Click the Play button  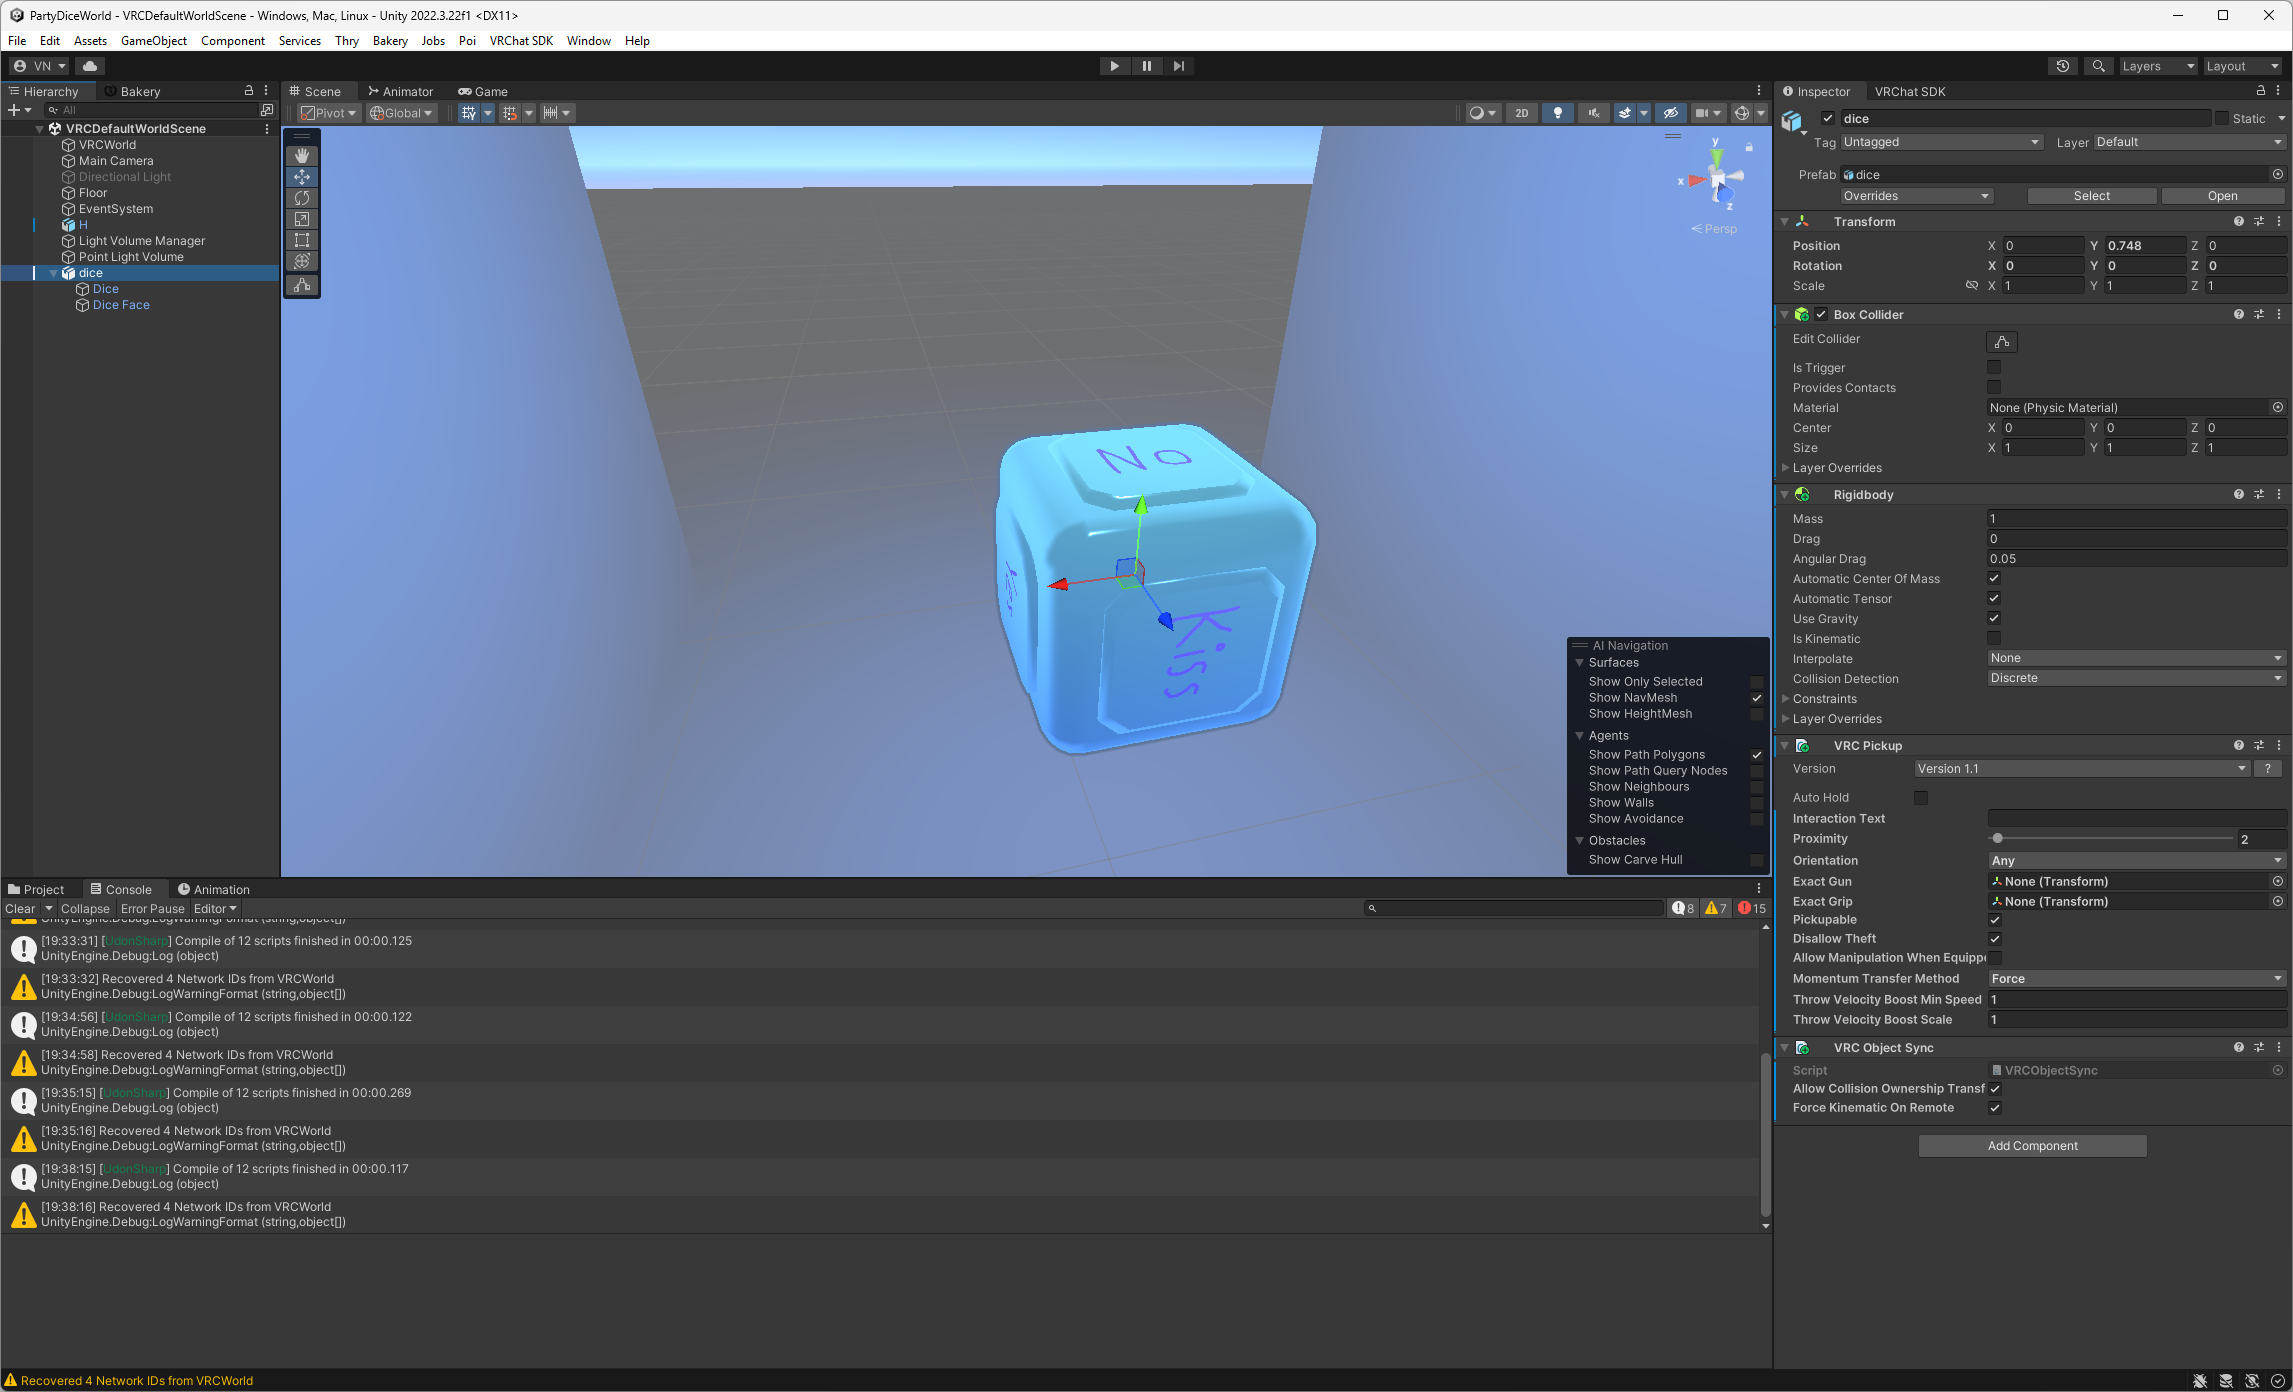[1114, 66]
